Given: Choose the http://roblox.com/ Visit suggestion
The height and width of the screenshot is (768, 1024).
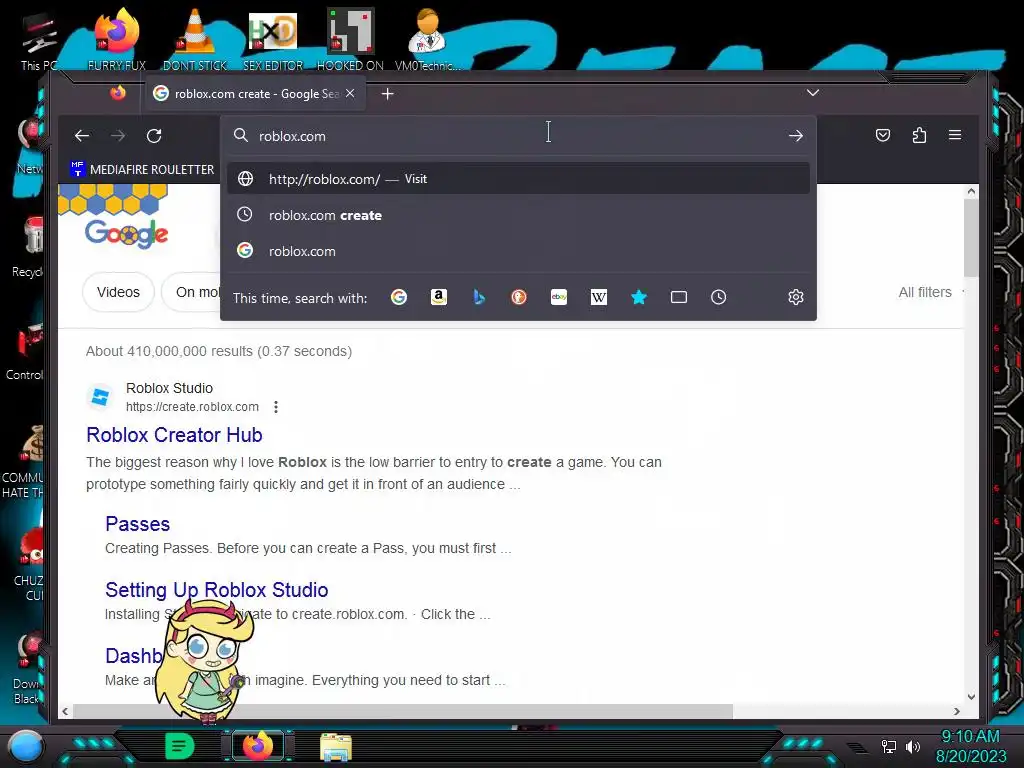Looking at the screenshot, I should pyautogui.click(x=519, y=178).
